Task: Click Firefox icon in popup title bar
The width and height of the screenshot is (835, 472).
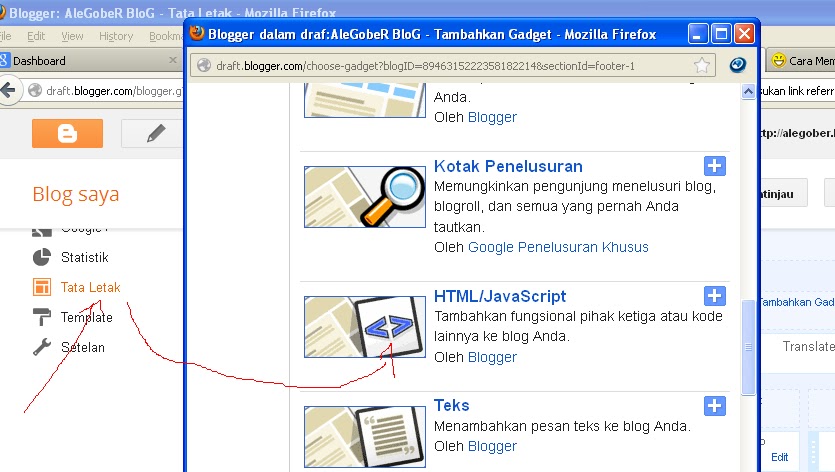Action: coord(197,33)
